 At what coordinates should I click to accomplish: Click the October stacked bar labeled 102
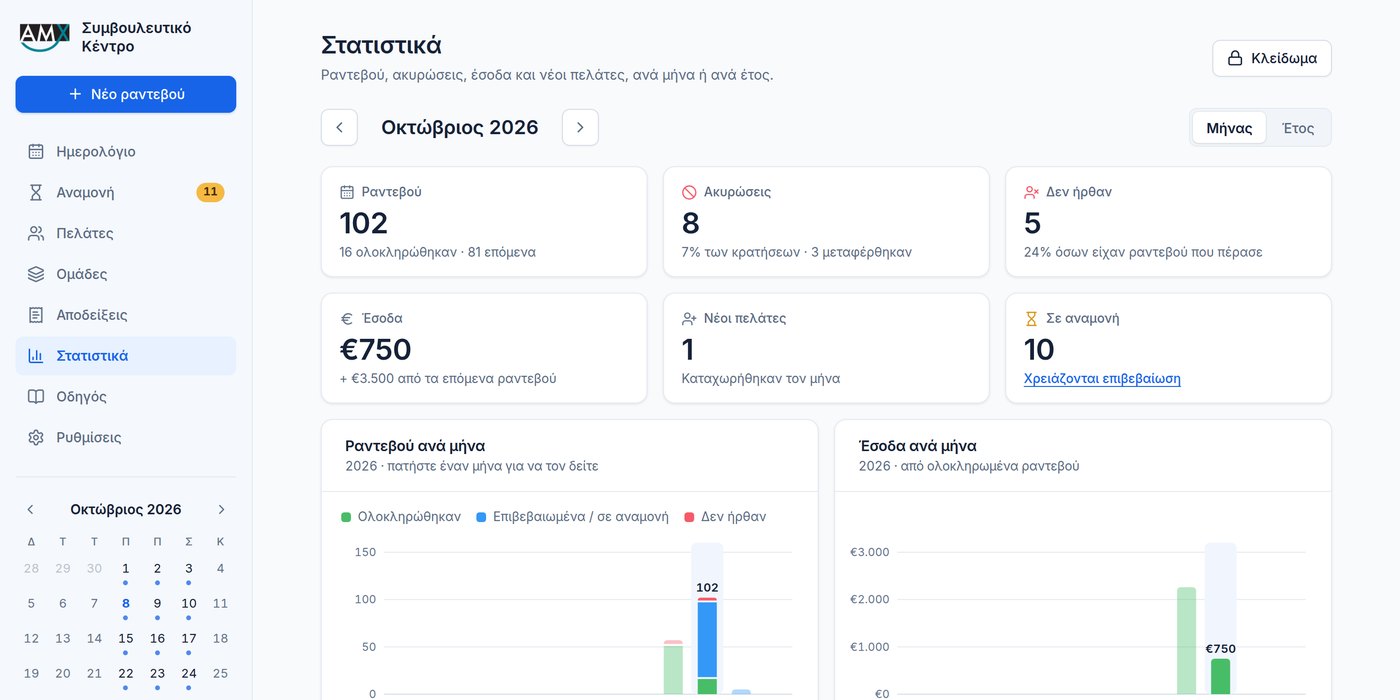pos(707,645)
